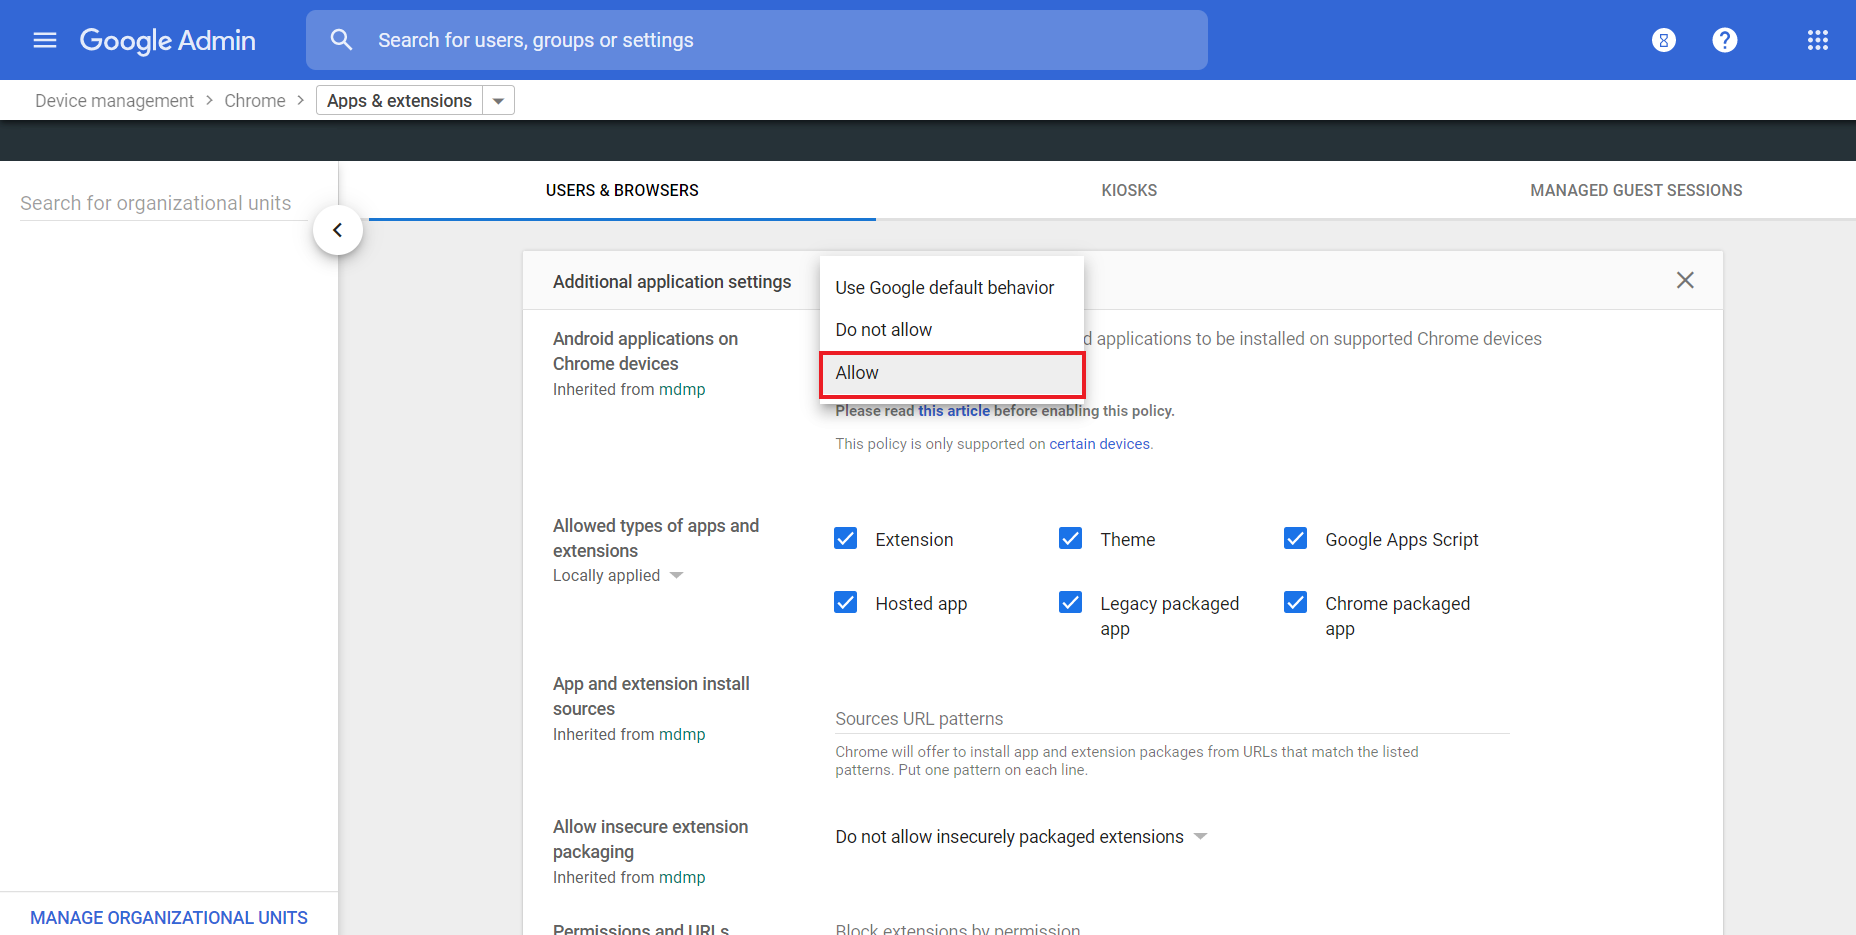Image resolution: width=1856 pixels, height=935 pixels.
Task: Uncheck the Theme checkbox
Action: [1071, 539]
